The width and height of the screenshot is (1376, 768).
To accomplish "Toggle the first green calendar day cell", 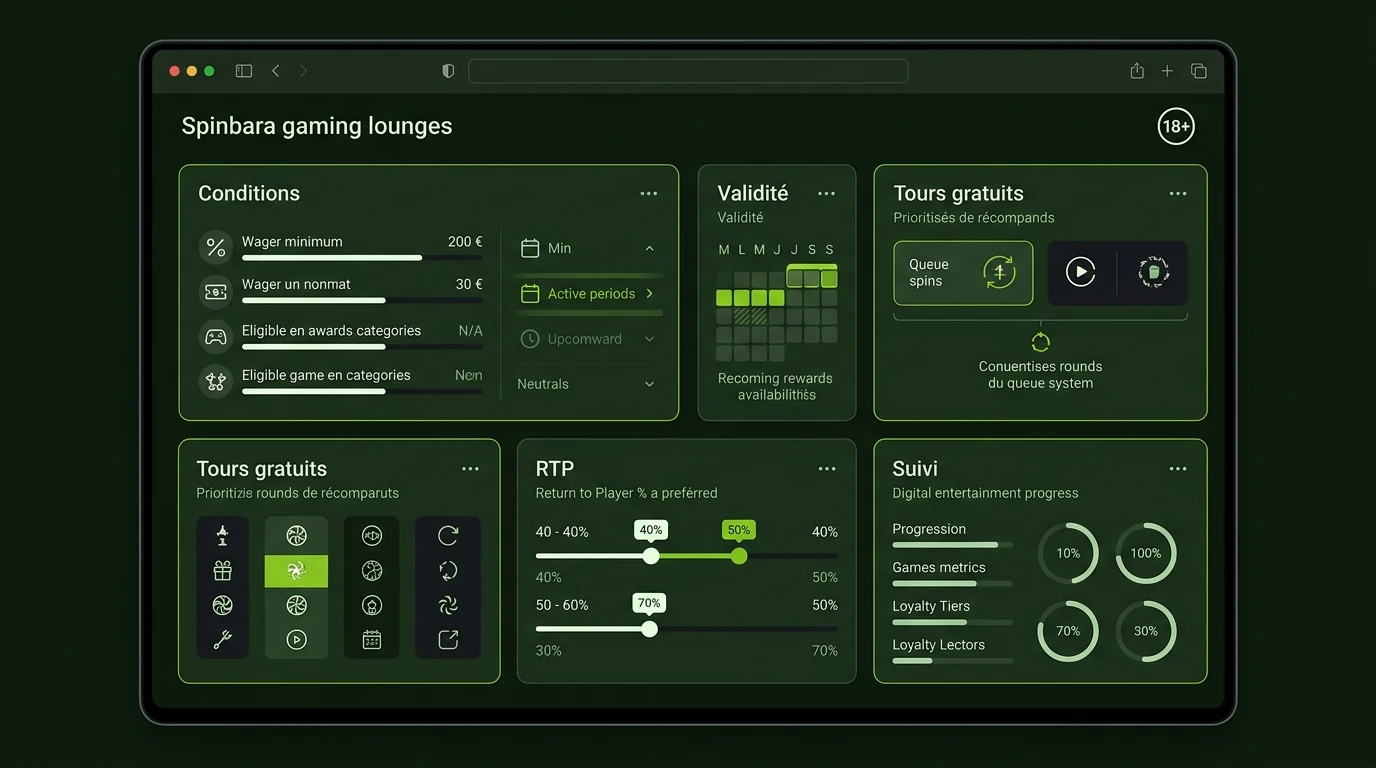I will click(724, 297).
